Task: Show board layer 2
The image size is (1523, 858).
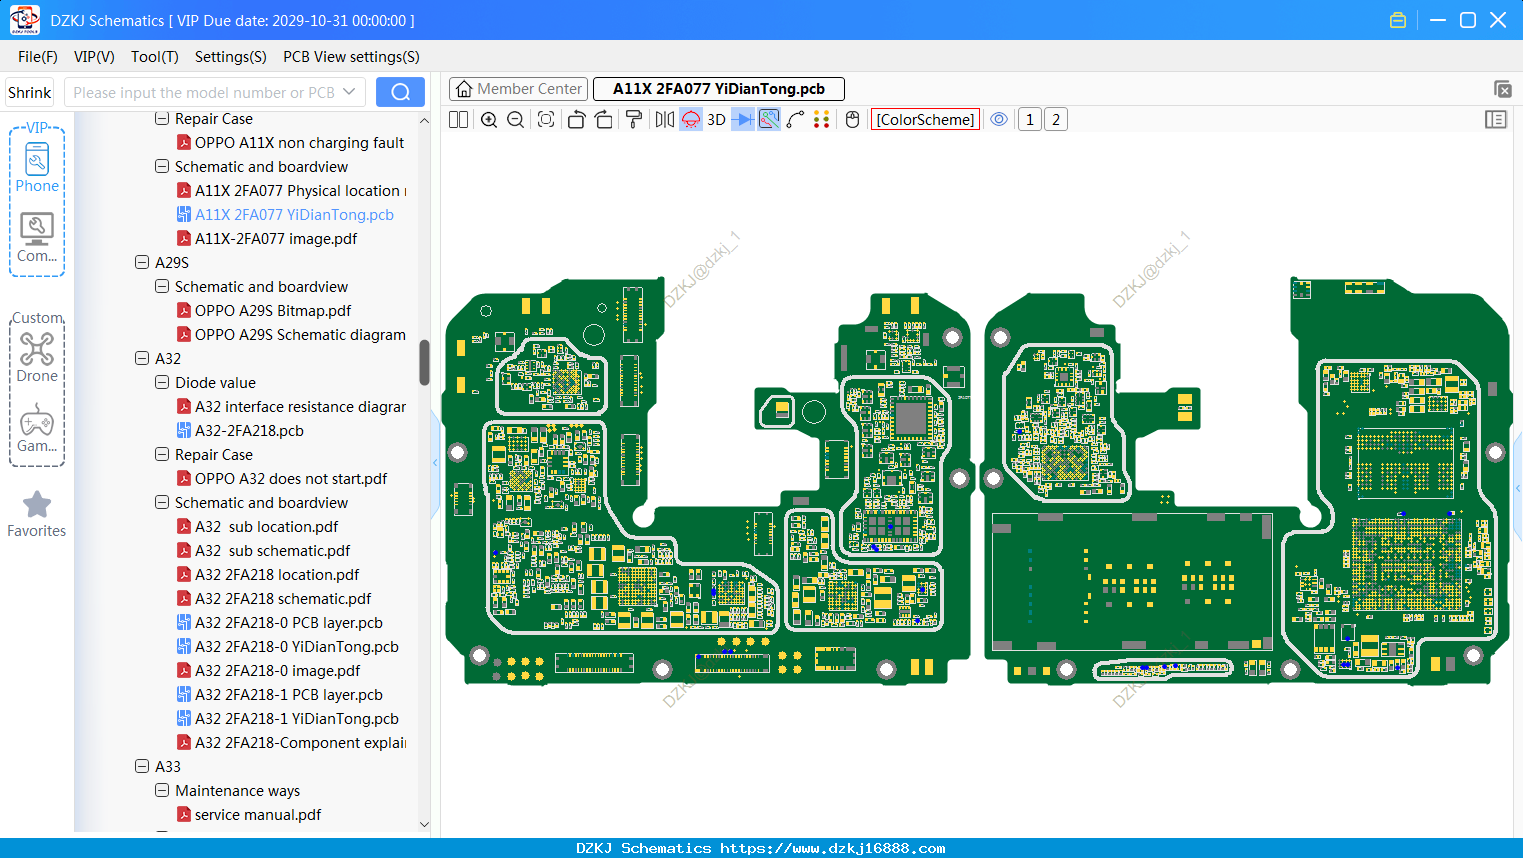Action: pyautogui.click(x=1056, y=120)
